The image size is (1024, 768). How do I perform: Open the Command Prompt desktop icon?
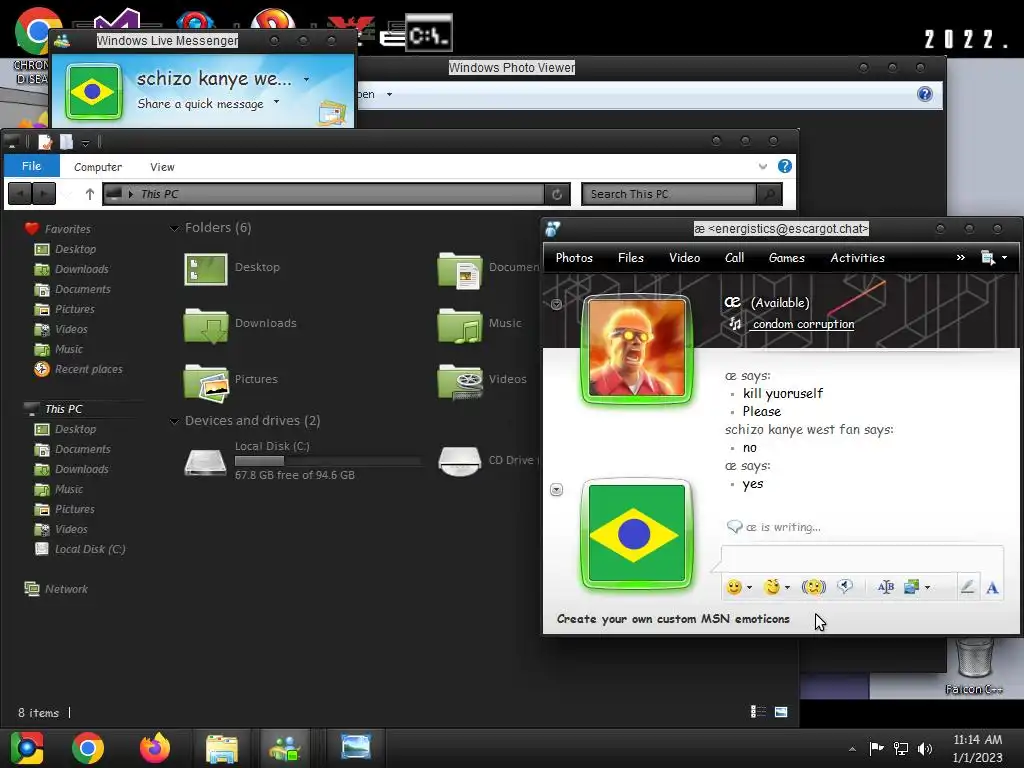[x=428, y=33]
